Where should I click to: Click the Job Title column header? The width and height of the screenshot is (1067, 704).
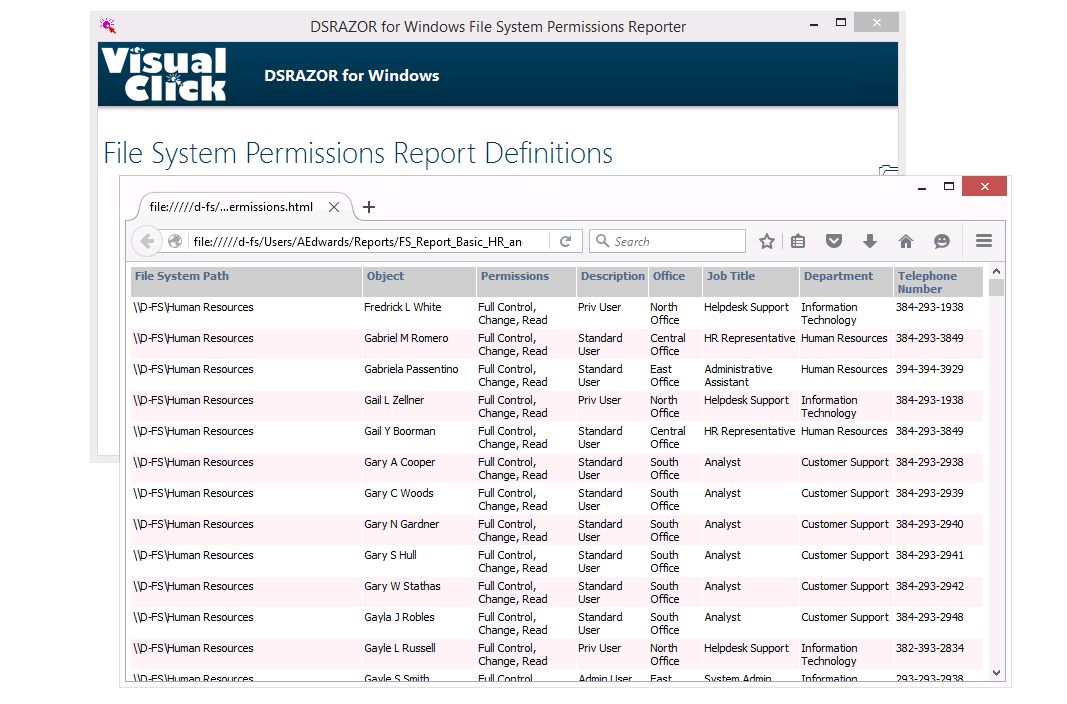coord(731,277)
